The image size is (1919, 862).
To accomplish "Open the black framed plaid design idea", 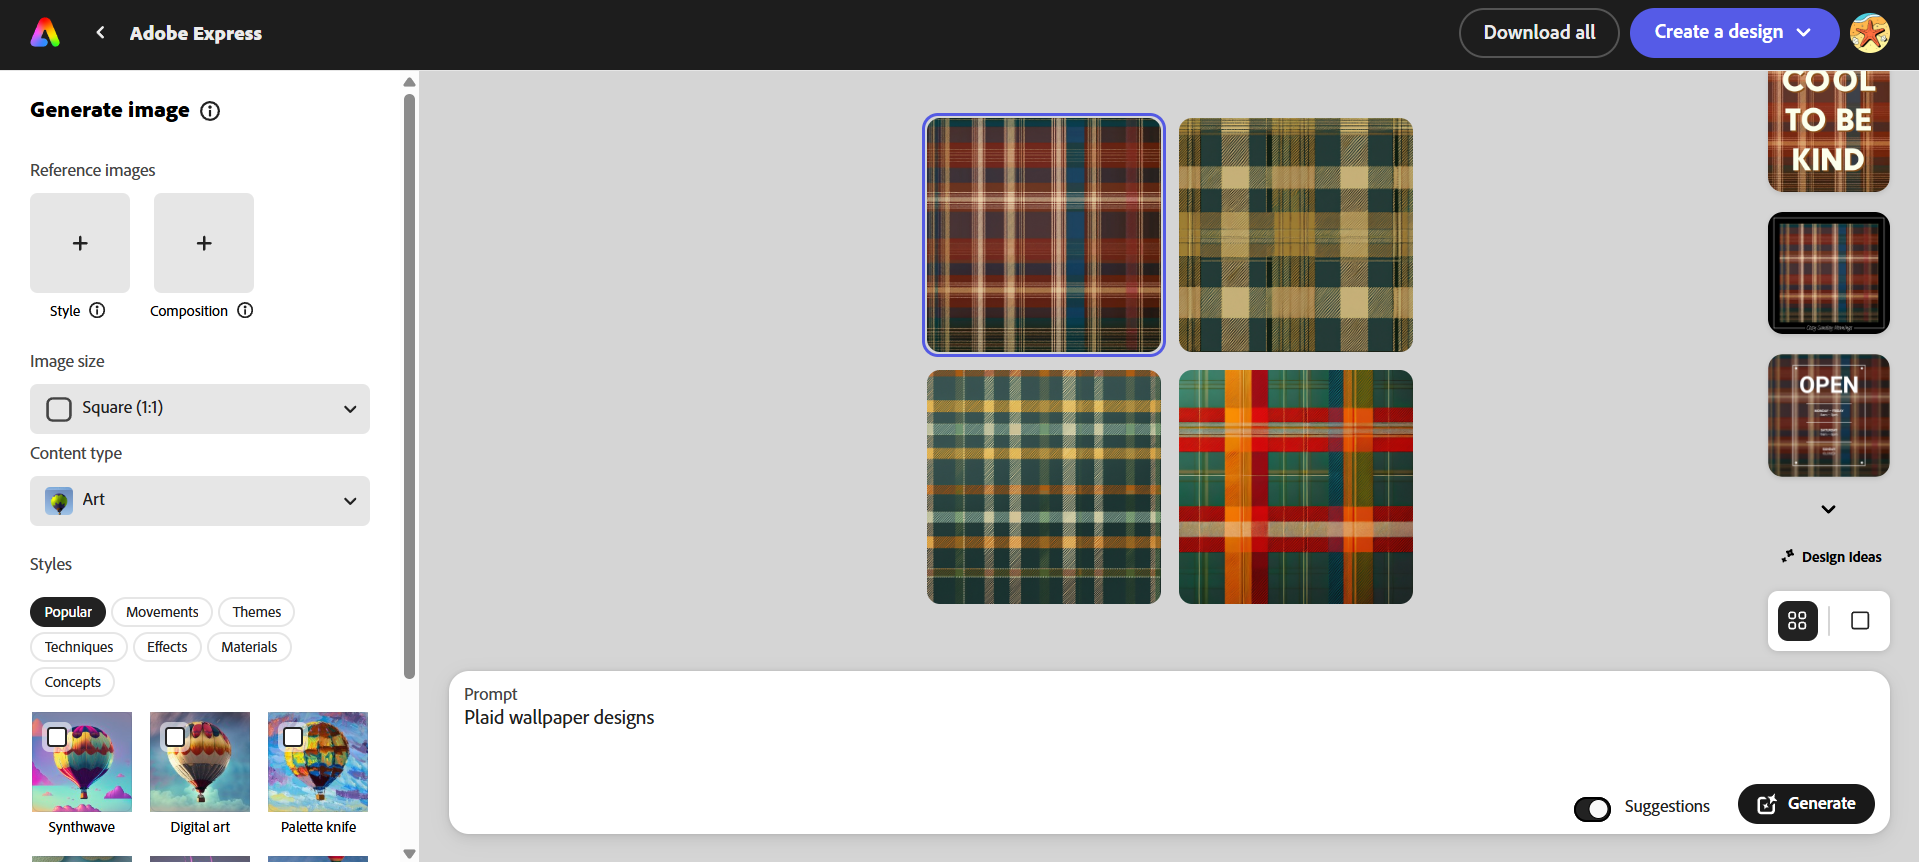I will tap(1828, 273).
